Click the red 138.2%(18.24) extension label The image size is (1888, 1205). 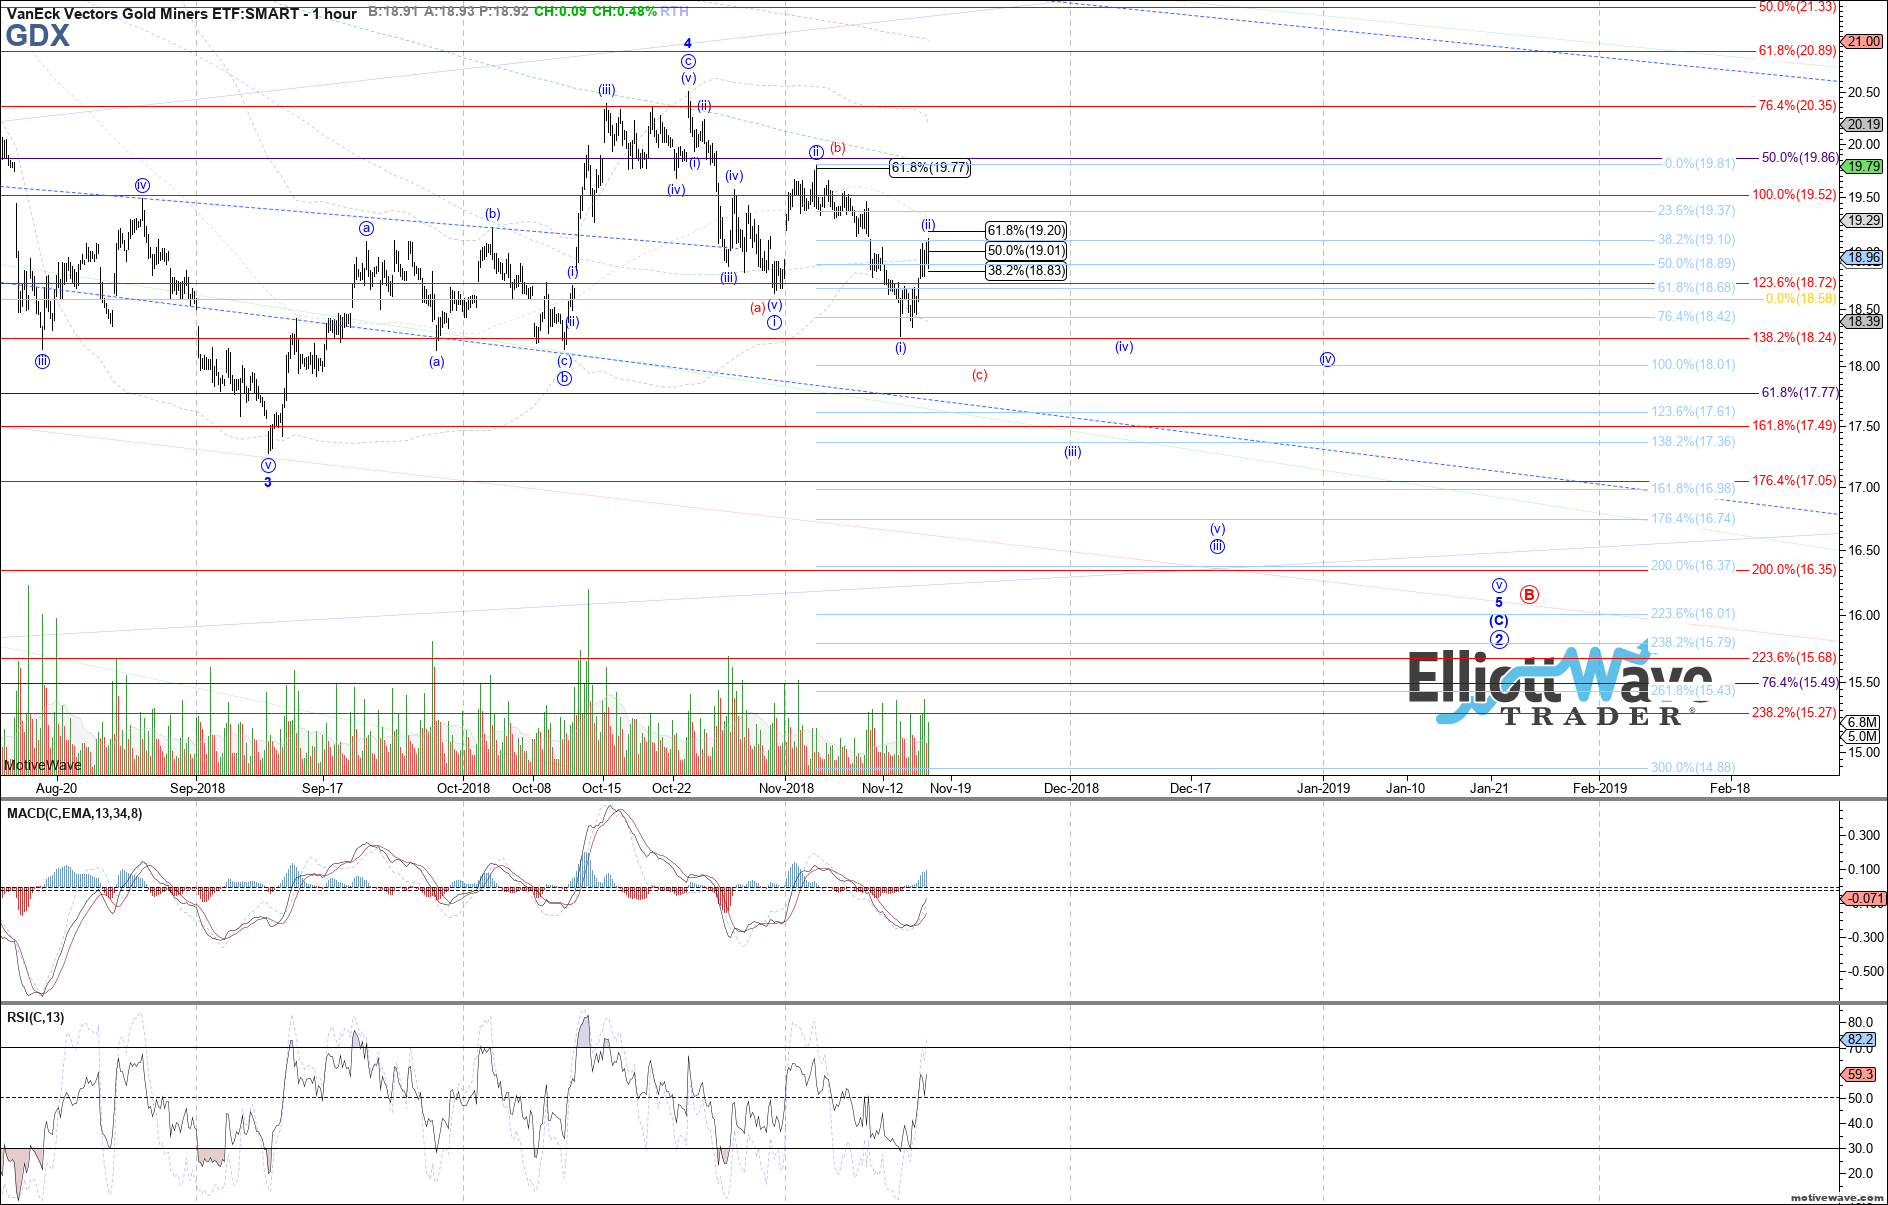1795,337
